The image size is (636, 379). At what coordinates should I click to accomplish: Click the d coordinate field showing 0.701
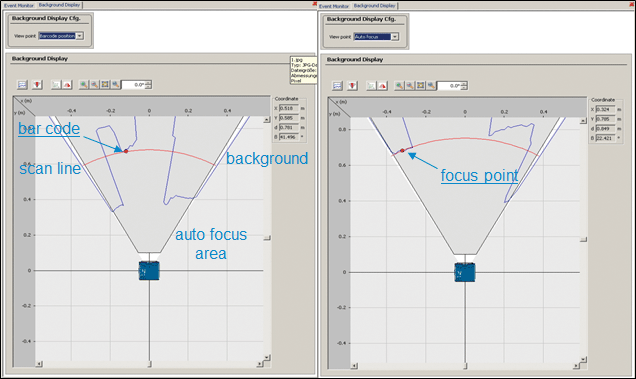click(289, 127)
